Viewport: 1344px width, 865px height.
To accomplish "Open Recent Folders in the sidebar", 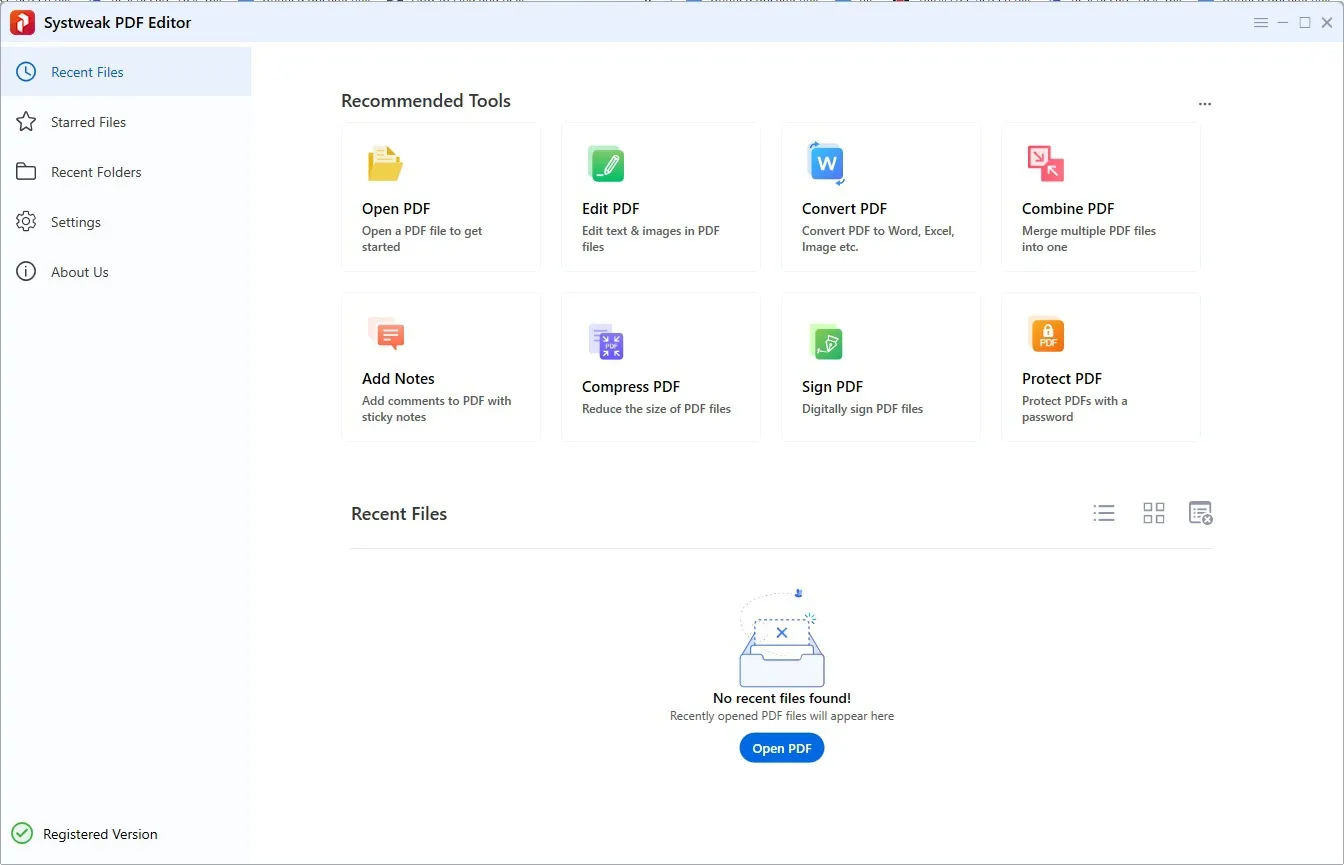I will point(126,172).
